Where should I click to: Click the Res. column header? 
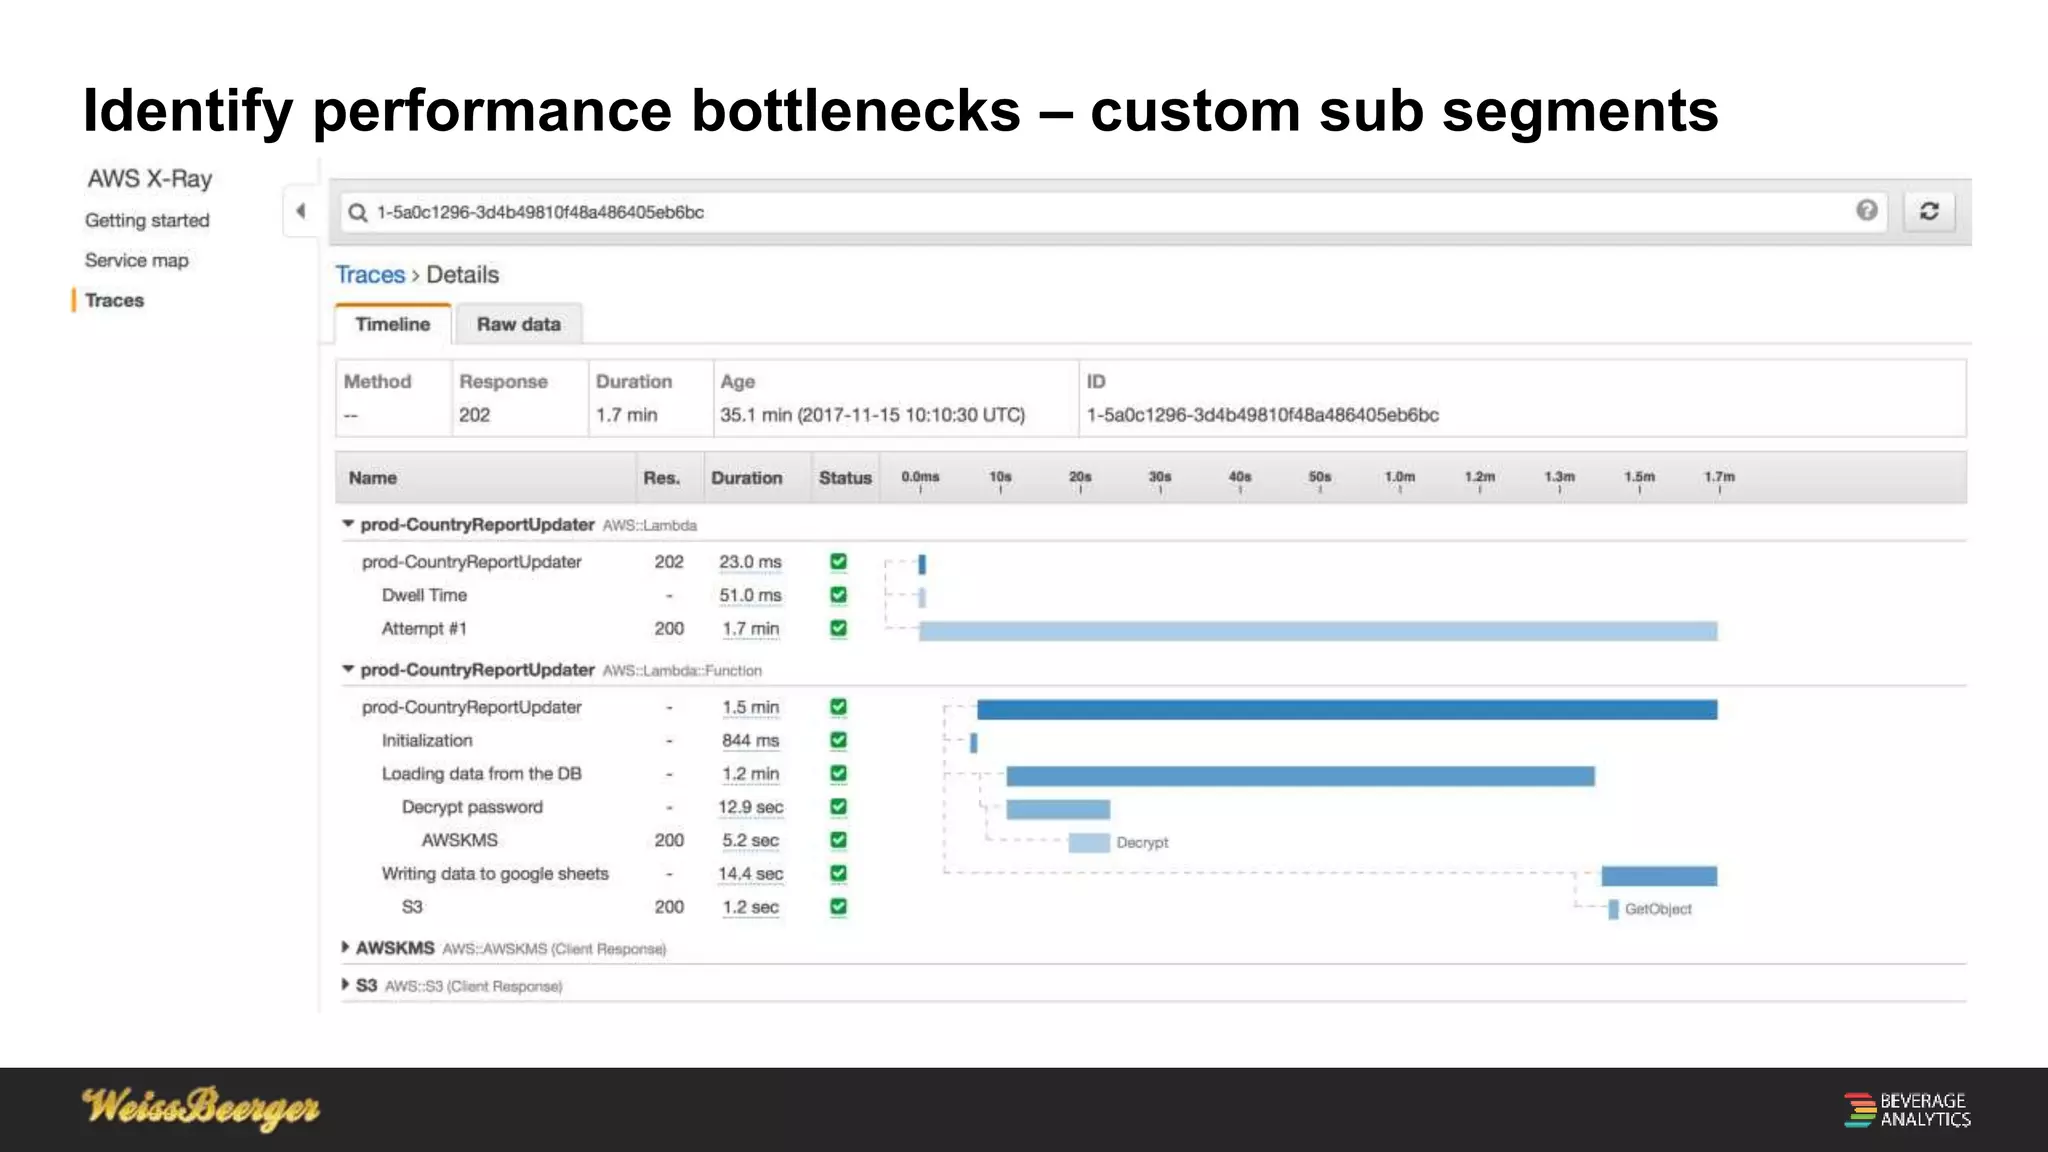661,478
